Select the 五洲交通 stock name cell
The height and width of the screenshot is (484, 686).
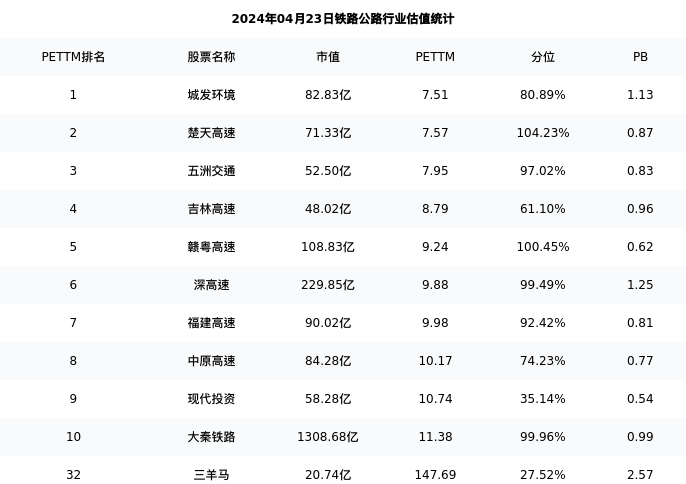coord(211,171)
